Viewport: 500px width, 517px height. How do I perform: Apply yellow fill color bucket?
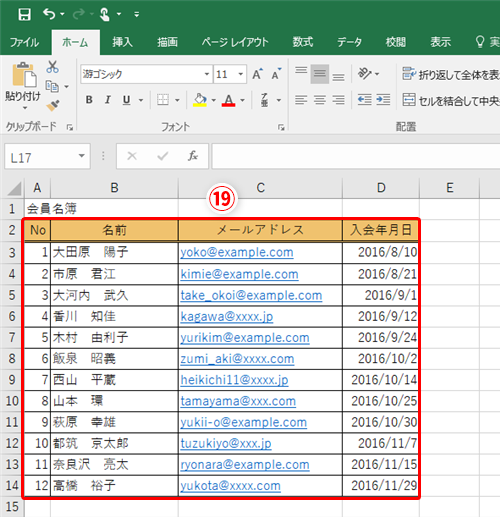click(x=200, y=100)
